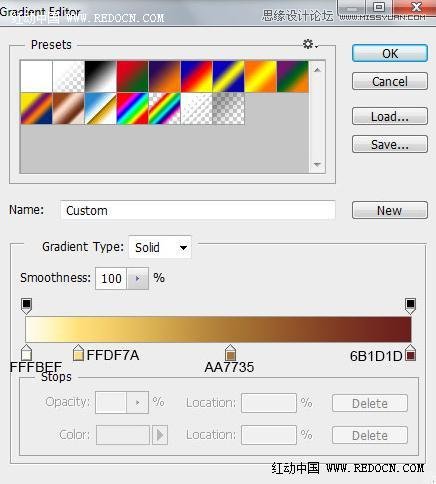Select the right opacity stop above the gradient bar
The width and height of the screenshot is (436, 484).
(410, 306)
